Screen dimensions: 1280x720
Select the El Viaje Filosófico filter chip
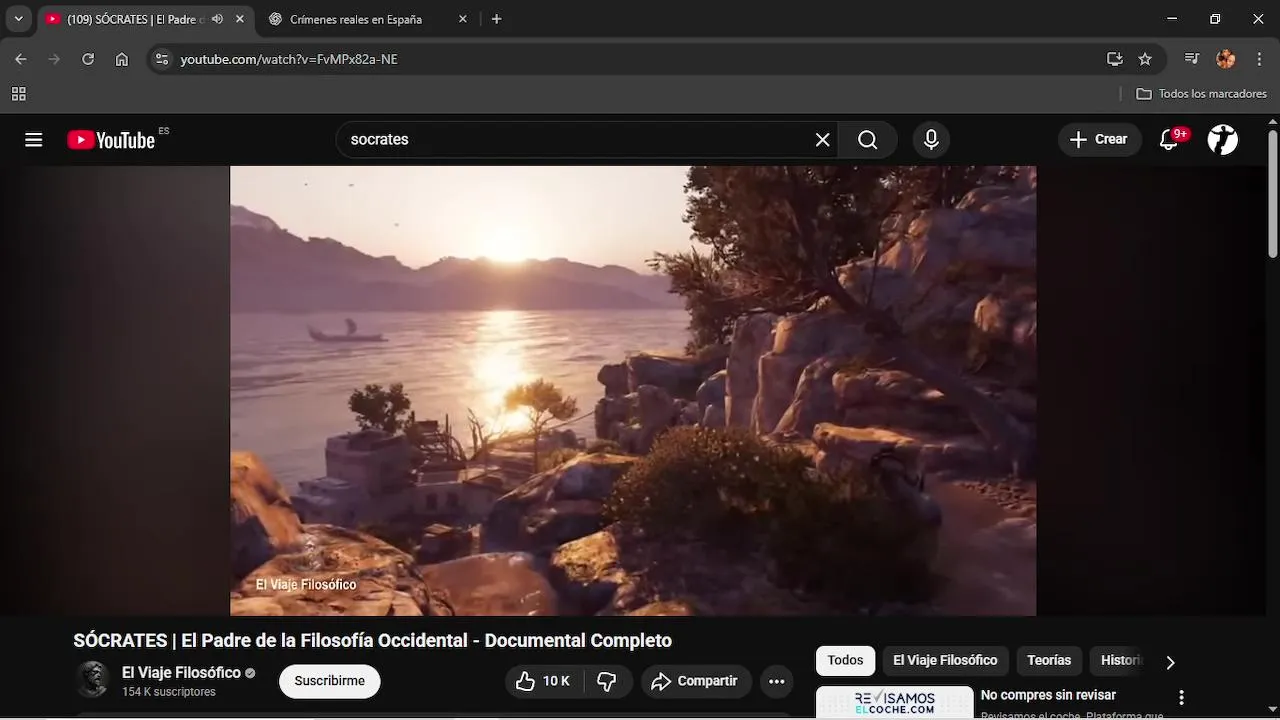[x=945, y=660]
